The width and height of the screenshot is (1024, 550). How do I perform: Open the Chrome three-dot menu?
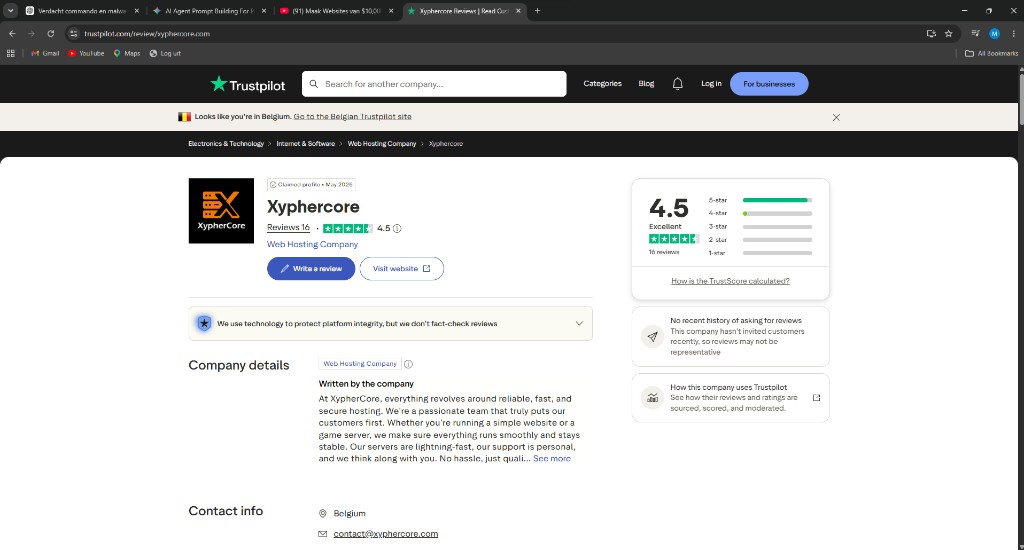click(x=1014, y=33)
